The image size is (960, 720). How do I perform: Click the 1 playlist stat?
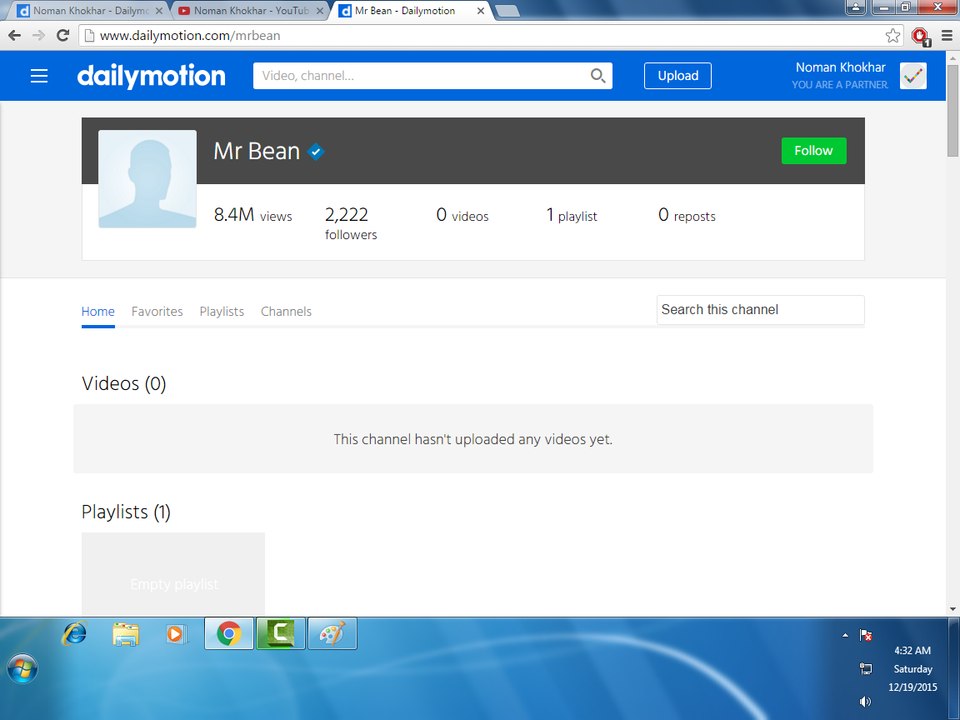pos(571,215)
